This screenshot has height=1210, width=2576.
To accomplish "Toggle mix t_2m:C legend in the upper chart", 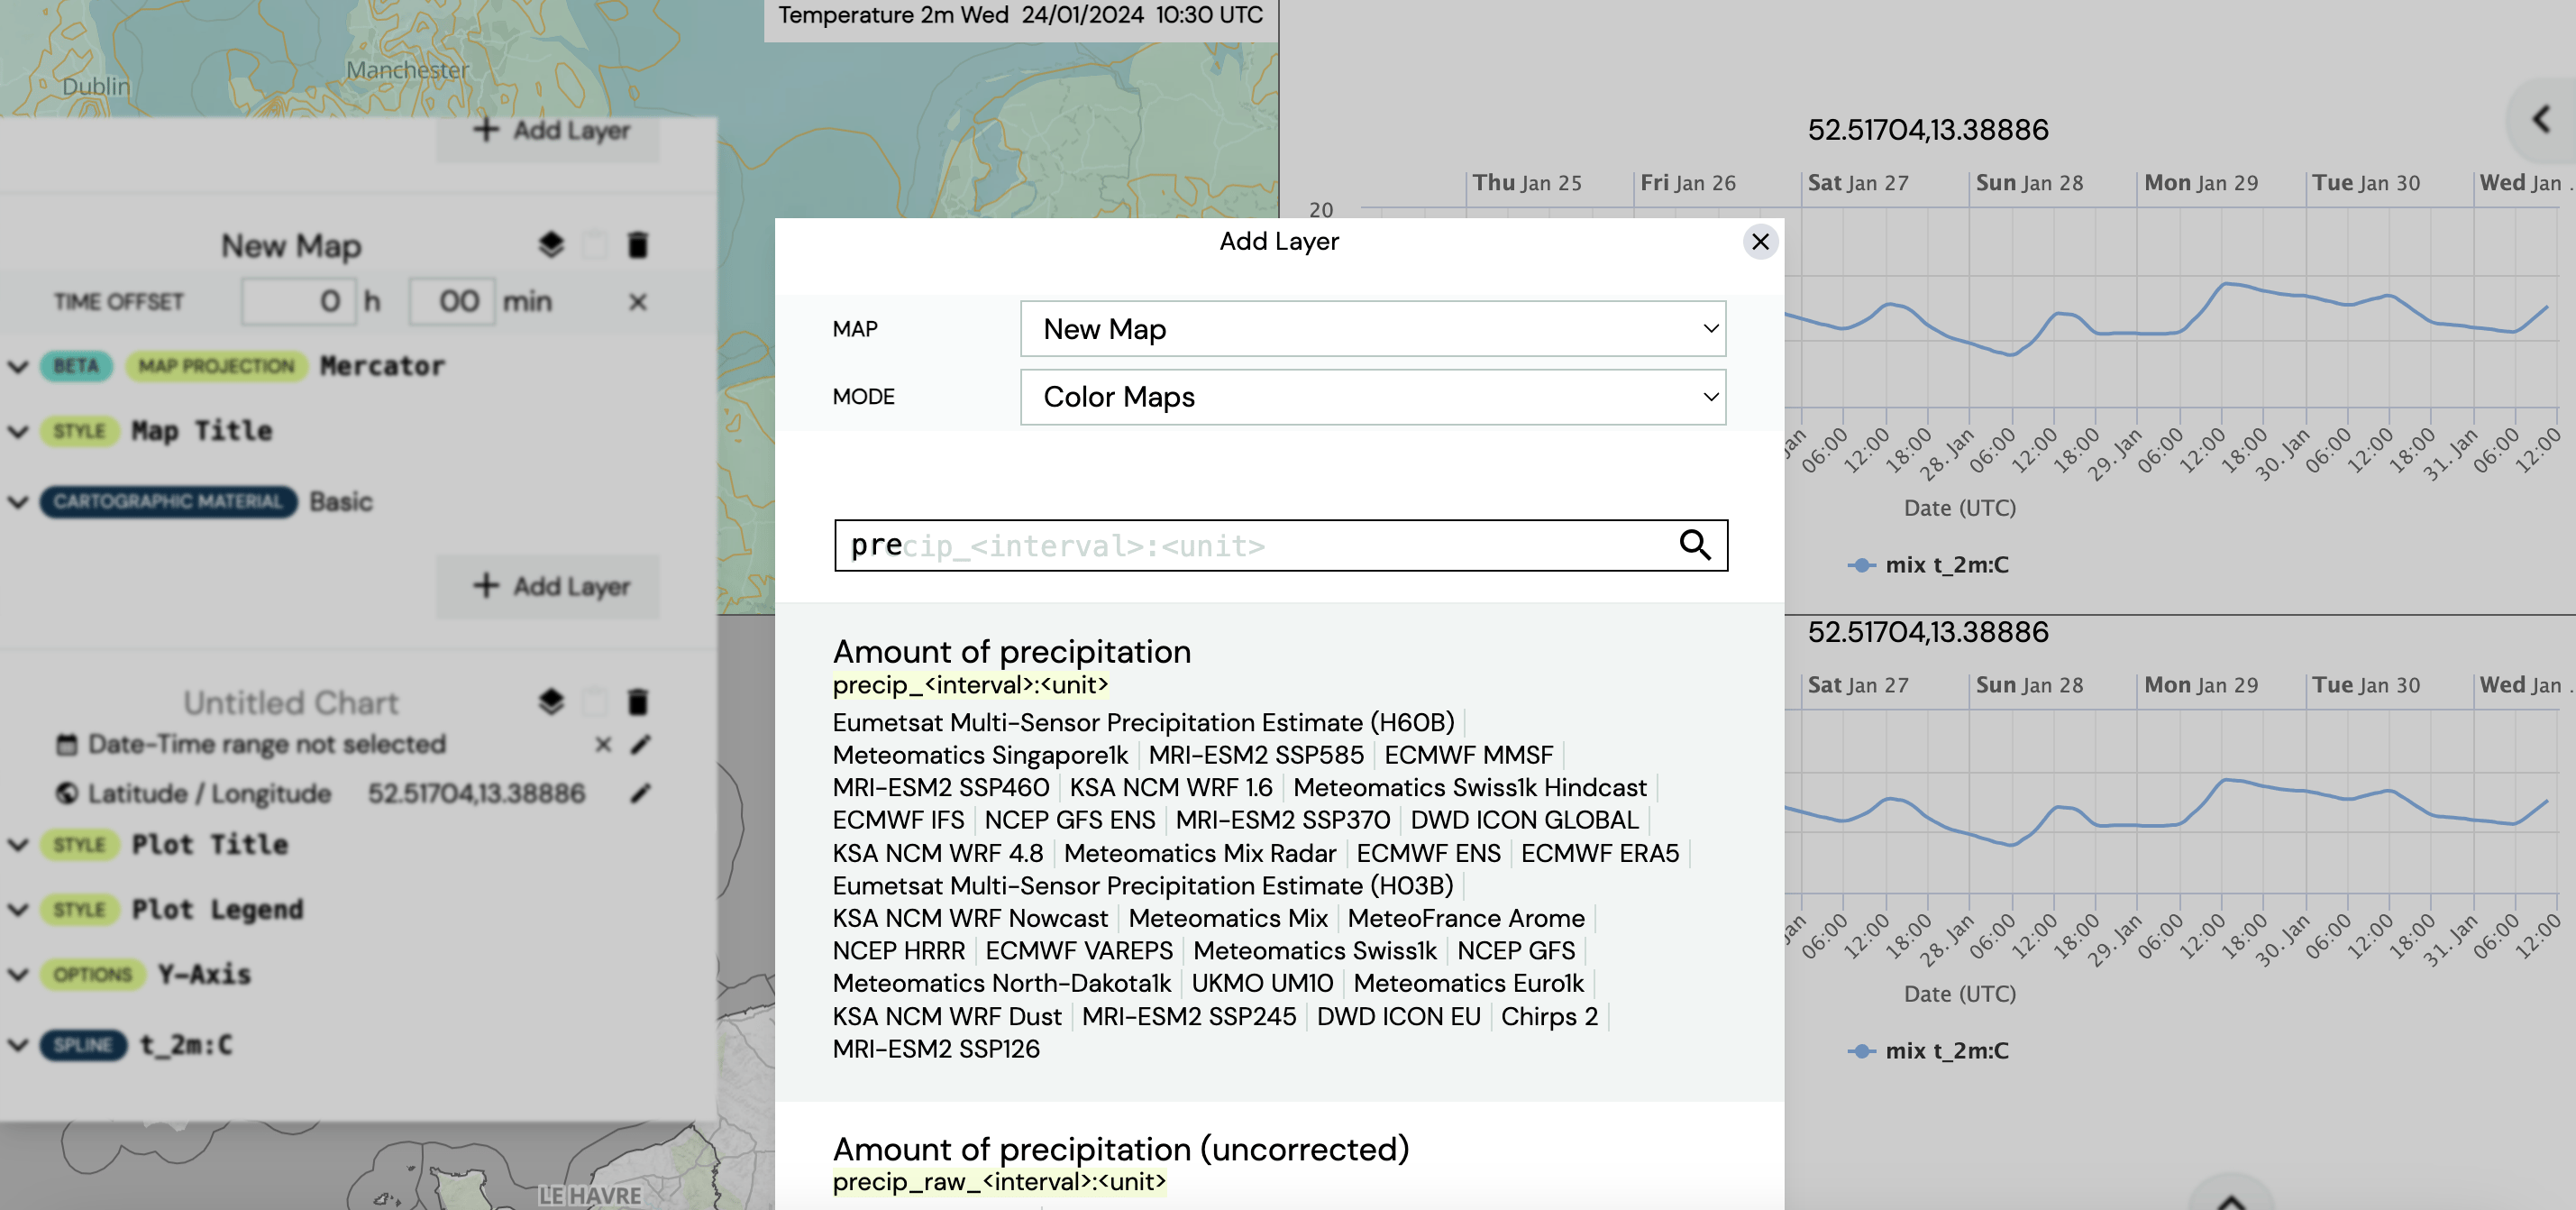I will [1928, 565].
